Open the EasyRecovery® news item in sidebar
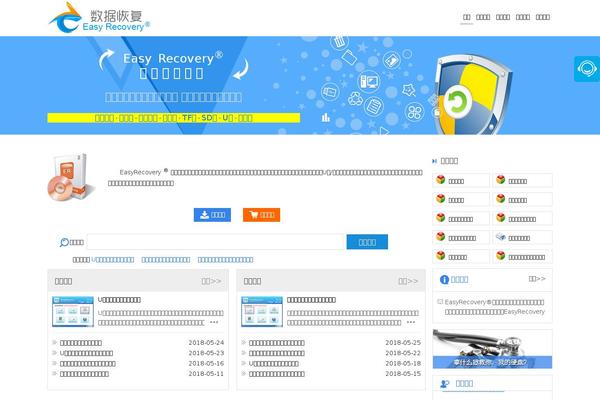This screenshot has height=400, width=600. coord(494,307)
